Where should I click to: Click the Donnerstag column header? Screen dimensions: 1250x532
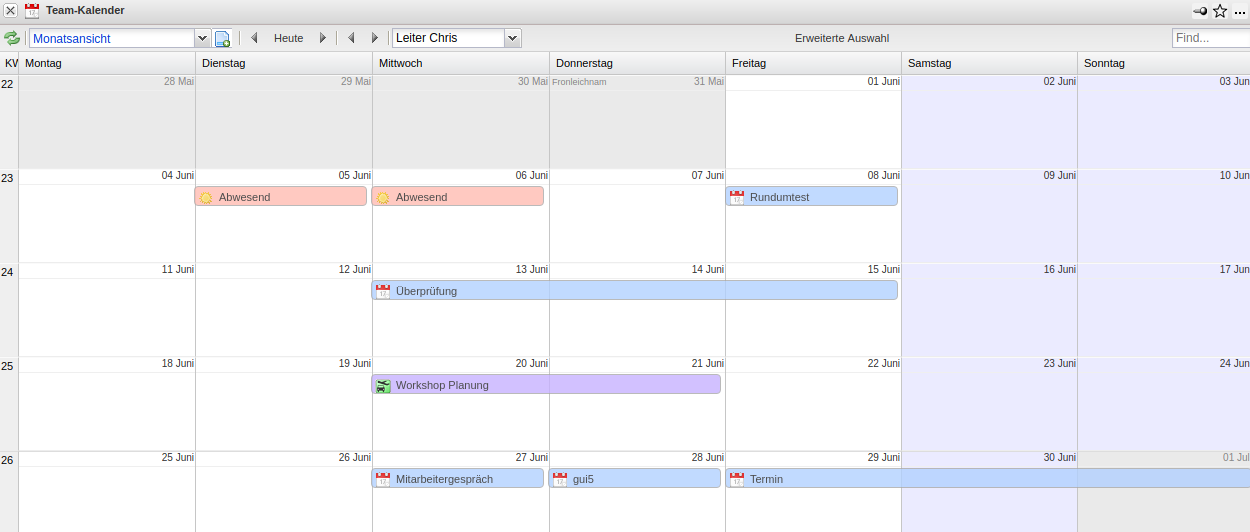[637, 63]
